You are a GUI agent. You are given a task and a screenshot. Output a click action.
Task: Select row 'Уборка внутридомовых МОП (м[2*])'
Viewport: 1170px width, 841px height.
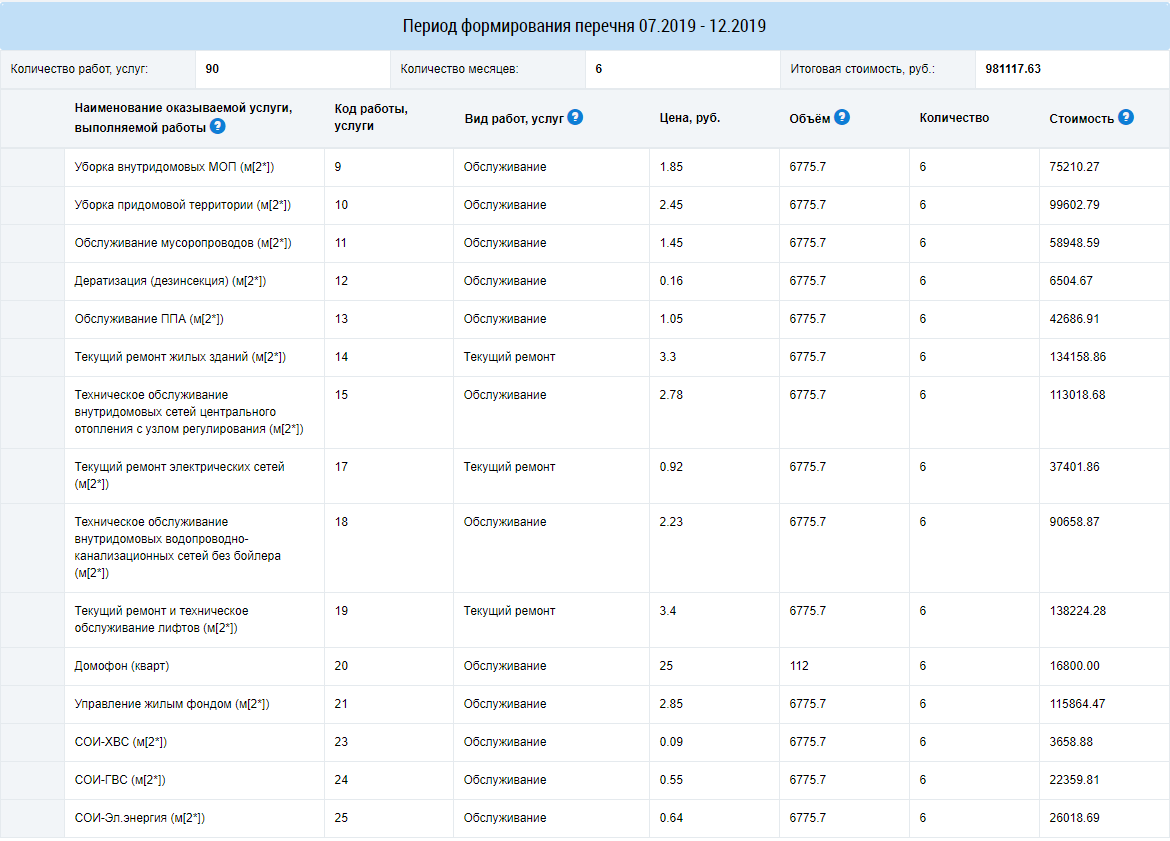click(585, 167)
